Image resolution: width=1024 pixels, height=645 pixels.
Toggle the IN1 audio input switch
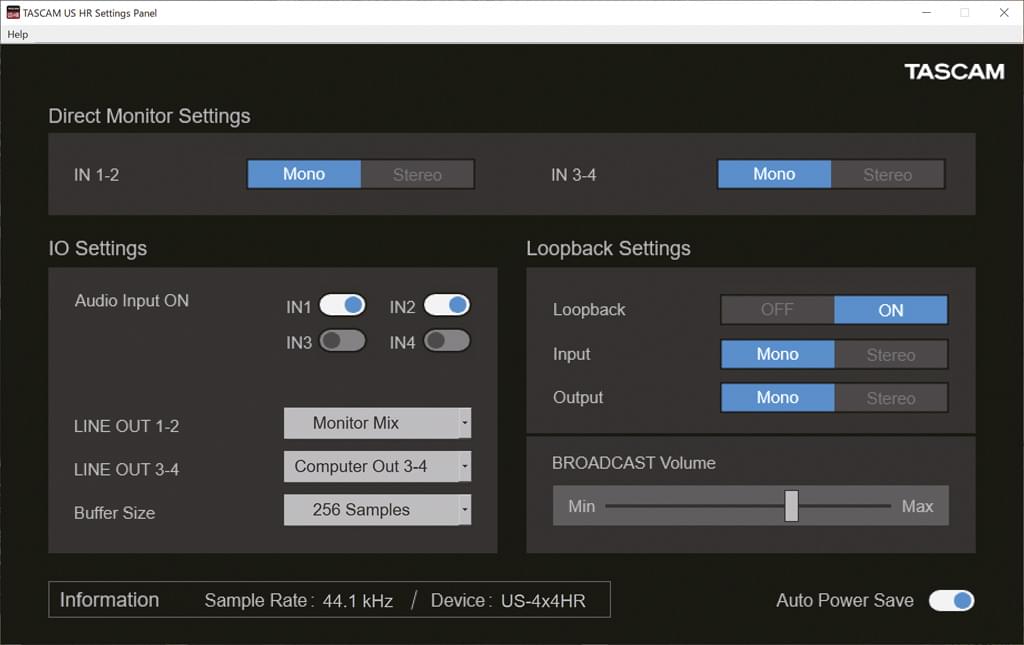(x=342, y=305)
